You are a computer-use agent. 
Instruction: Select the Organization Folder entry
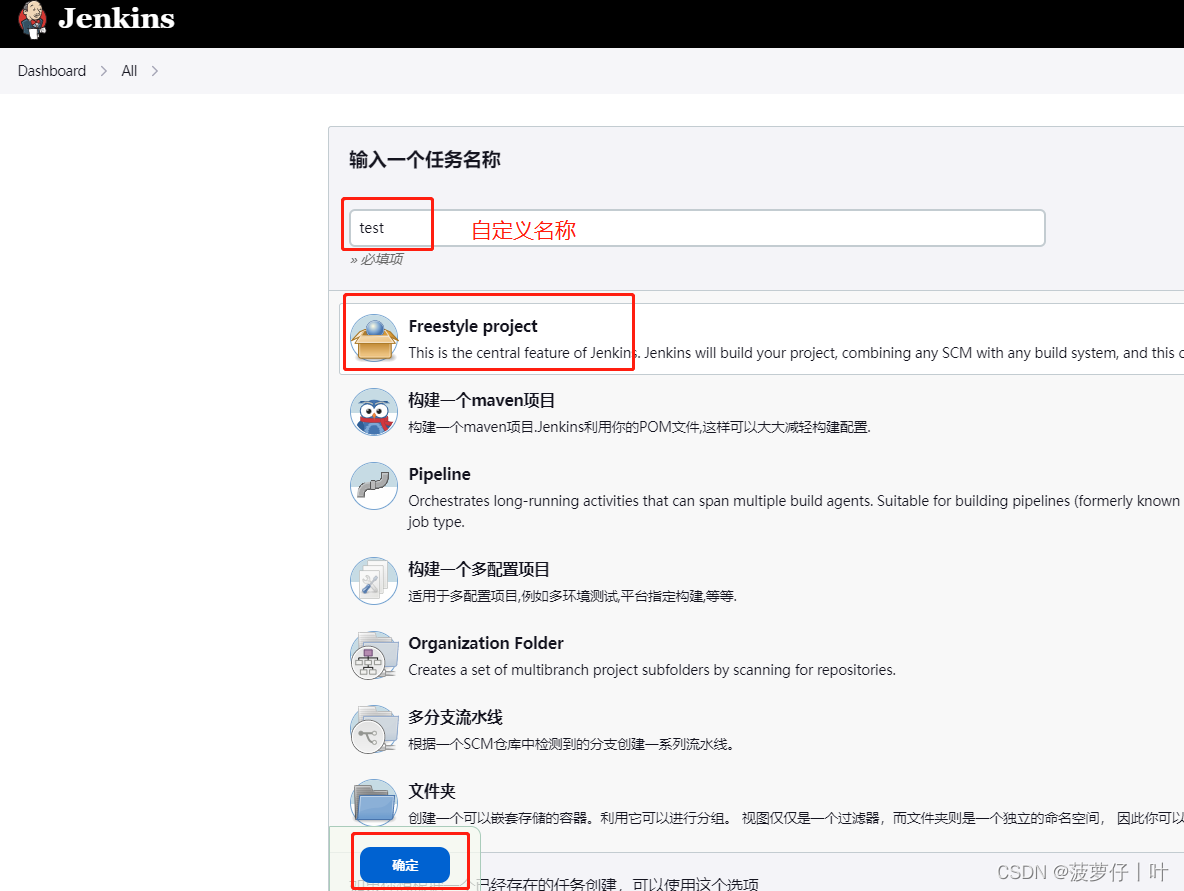(x=486, y=643)
